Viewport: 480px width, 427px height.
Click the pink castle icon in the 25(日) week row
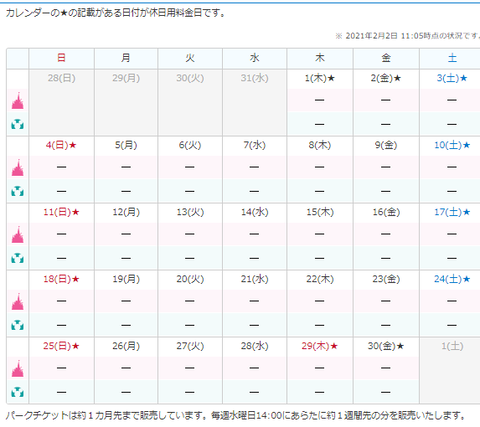pyautogui.click(x=18, y=369)
